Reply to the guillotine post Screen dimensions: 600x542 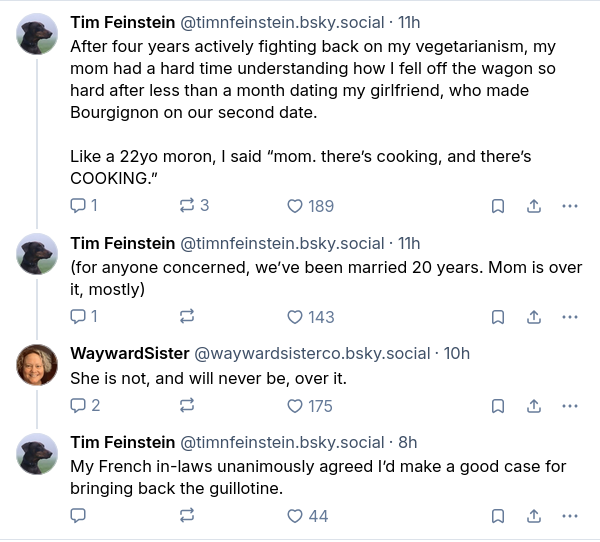click(x=79, y=516)
